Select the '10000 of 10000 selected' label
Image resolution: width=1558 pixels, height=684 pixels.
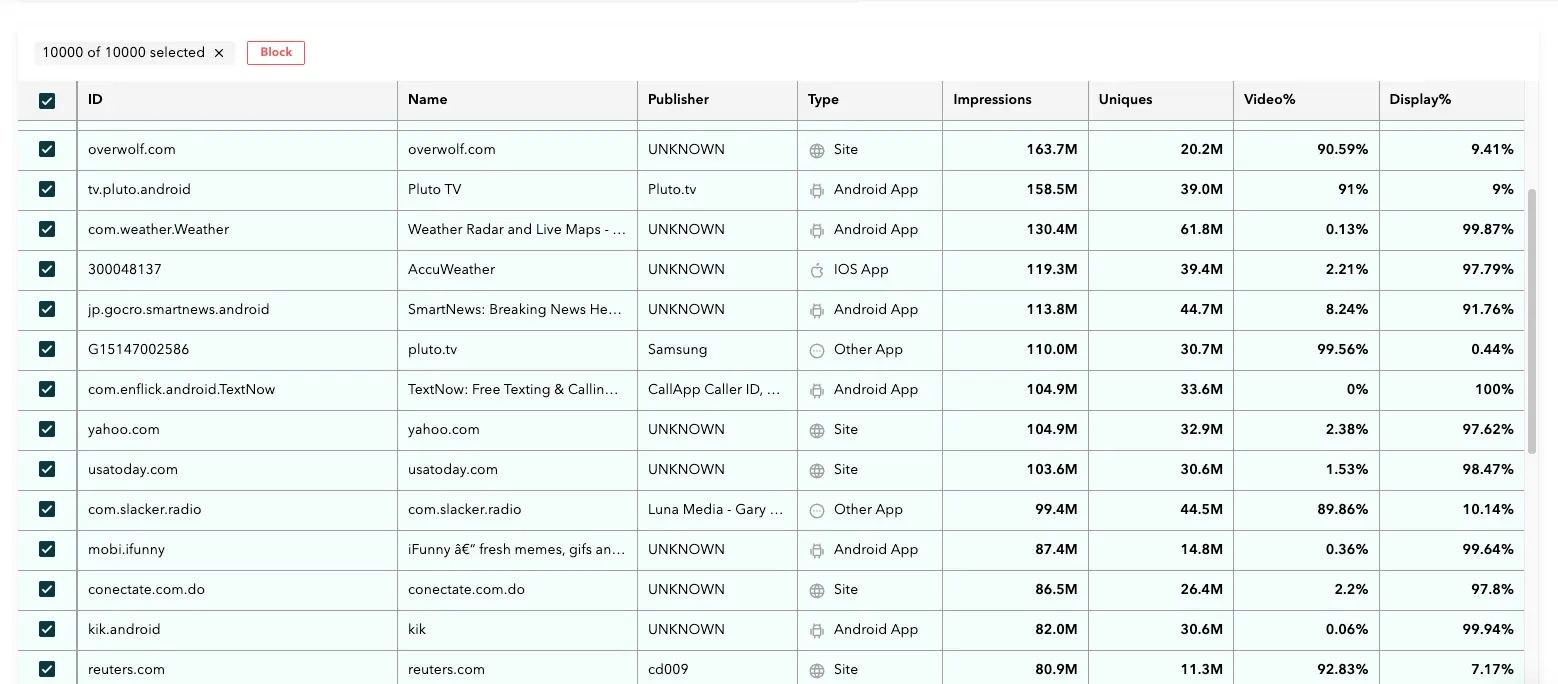point(123,53)
